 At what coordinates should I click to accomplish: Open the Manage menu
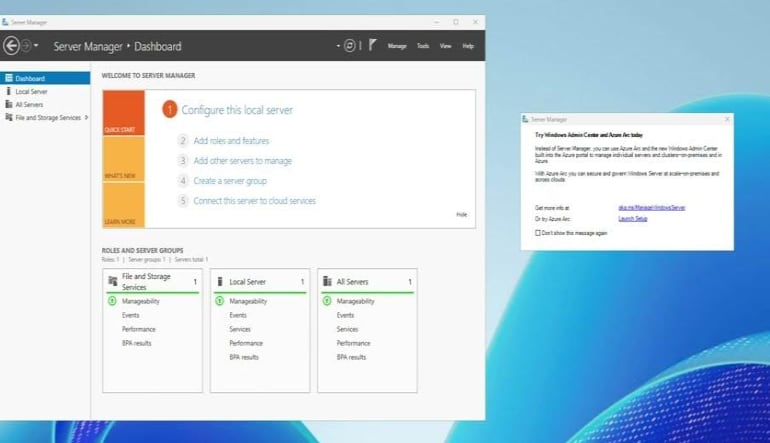click(397, 46)
